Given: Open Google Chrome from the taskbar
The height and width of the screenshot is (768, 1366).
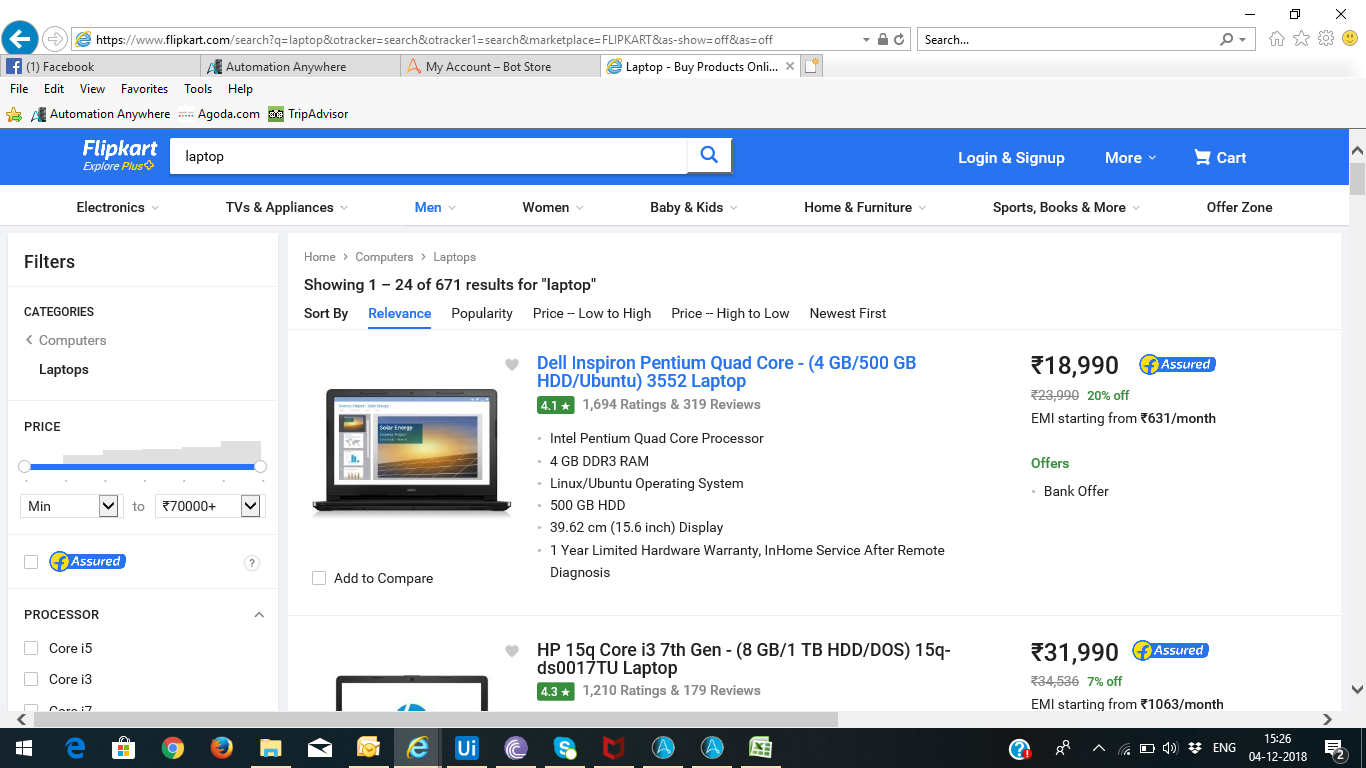Looking at the screenshot, I should (173, 748).
